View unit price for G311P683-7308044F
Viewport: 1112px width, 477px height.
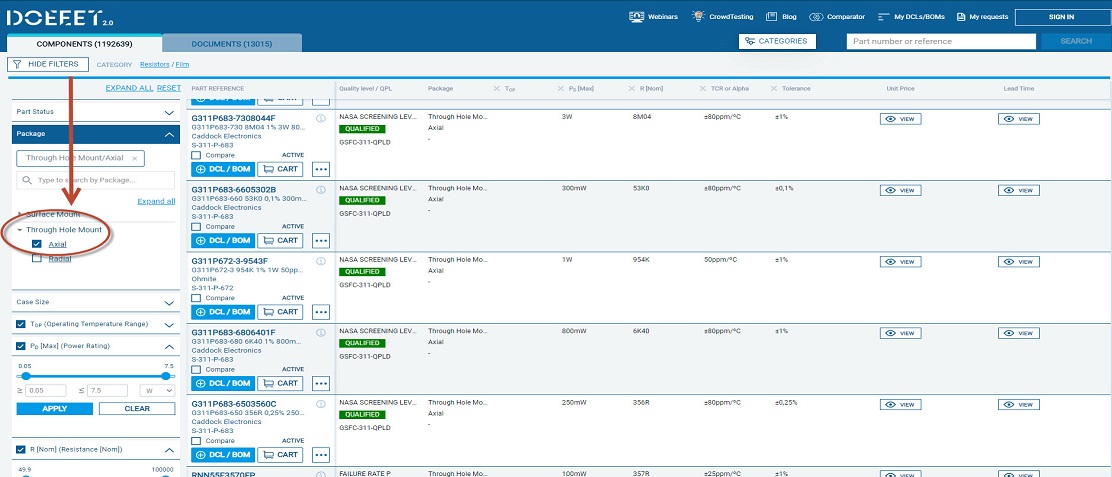point(901,119)
